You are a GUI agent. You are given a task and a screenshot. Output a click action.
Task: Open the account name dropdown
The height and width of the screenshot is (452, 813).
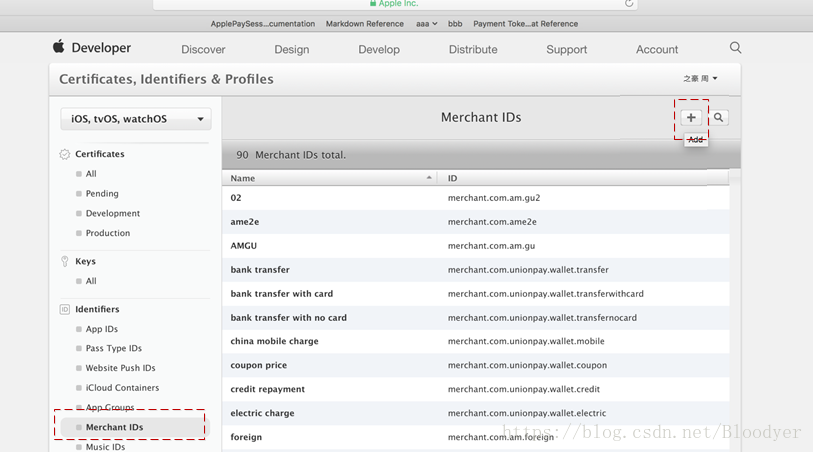[700, 79]
